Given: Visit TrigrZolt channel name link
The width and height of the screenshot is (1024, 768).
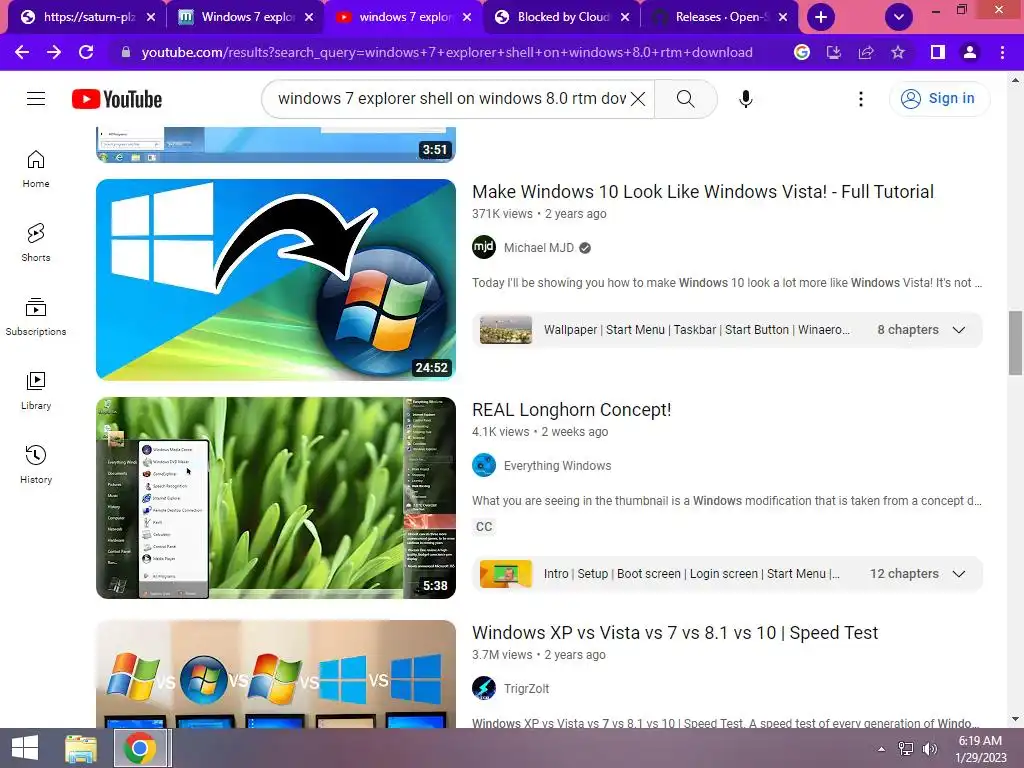Looking at the screenshot, I should coord(526,688).
